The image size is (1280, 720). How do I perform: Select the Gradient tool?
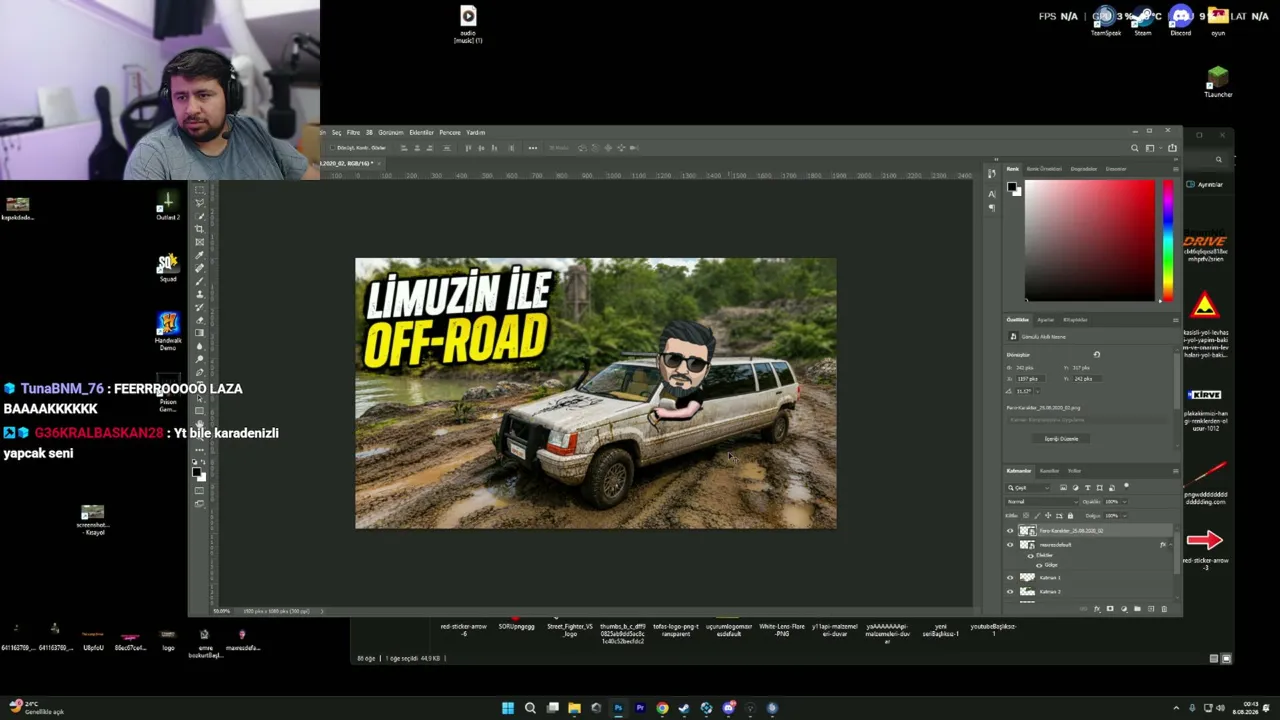[x=200, y=333]
